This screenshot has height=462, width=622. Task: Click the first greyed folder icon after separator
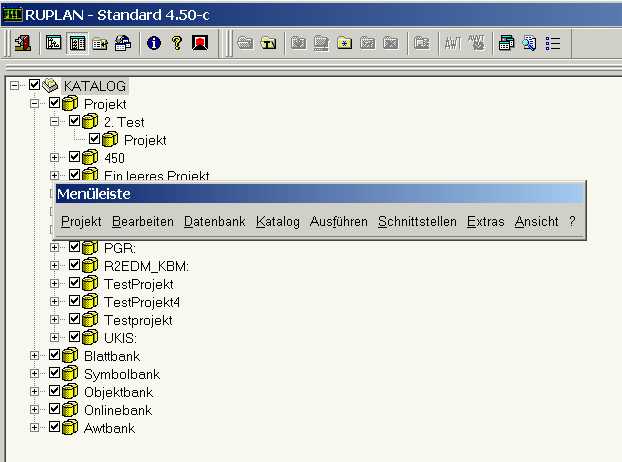[298, 43]
